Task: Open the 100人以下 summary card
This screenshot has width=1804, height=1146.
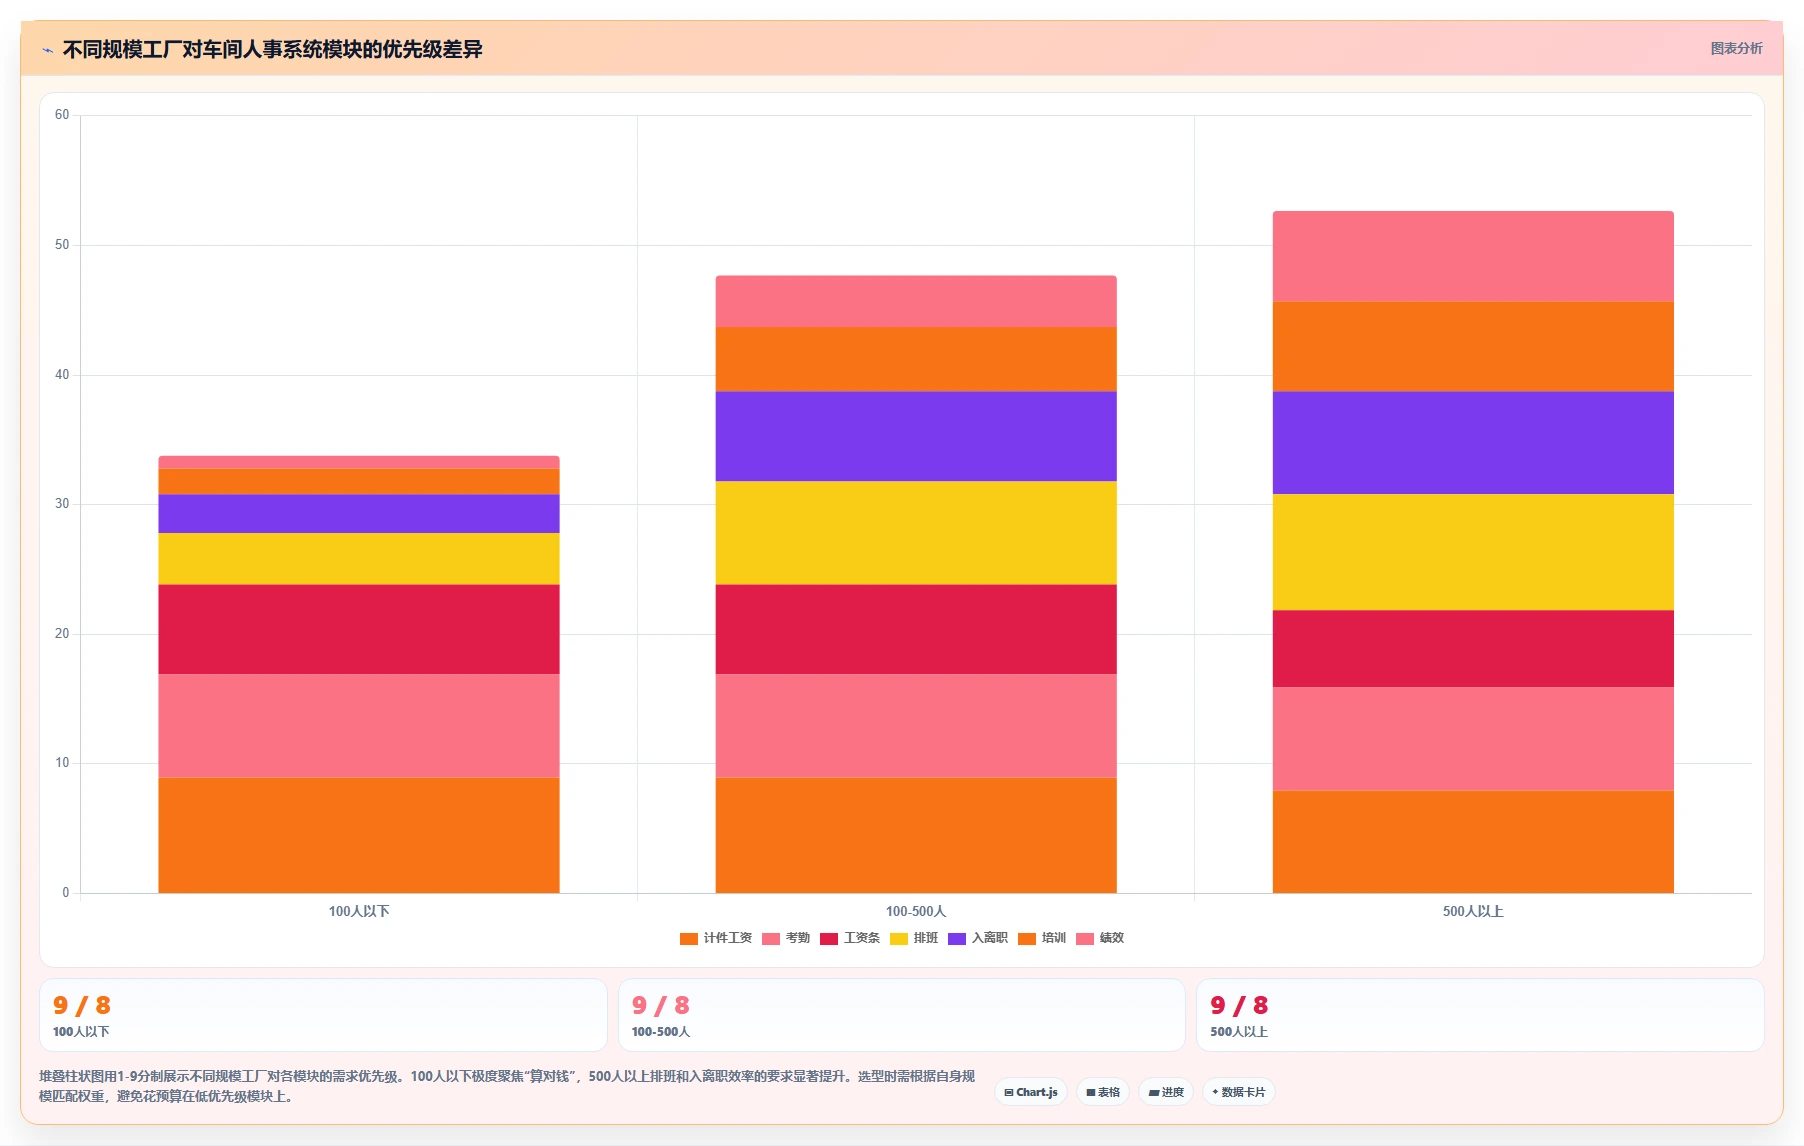Action: coord(323,1015)
